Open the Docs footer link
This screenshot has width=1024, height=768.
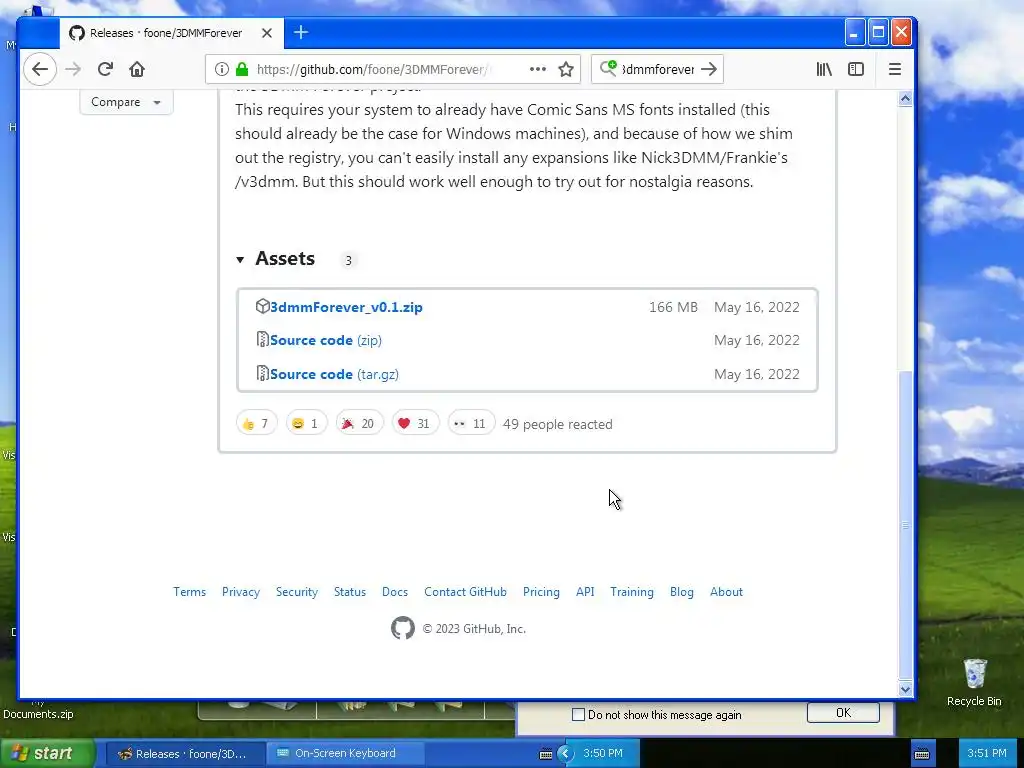pyautogui.click(x=395, y=592)
